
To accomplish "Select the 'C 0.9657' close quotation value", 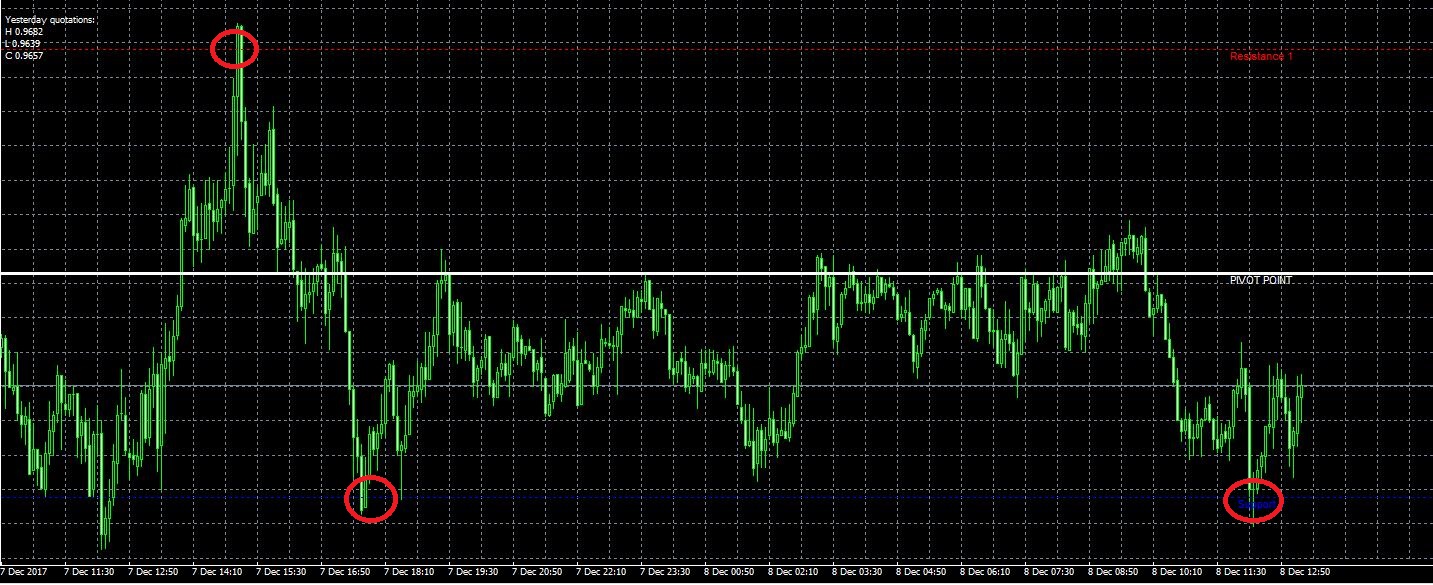I will tap(24, 56).
